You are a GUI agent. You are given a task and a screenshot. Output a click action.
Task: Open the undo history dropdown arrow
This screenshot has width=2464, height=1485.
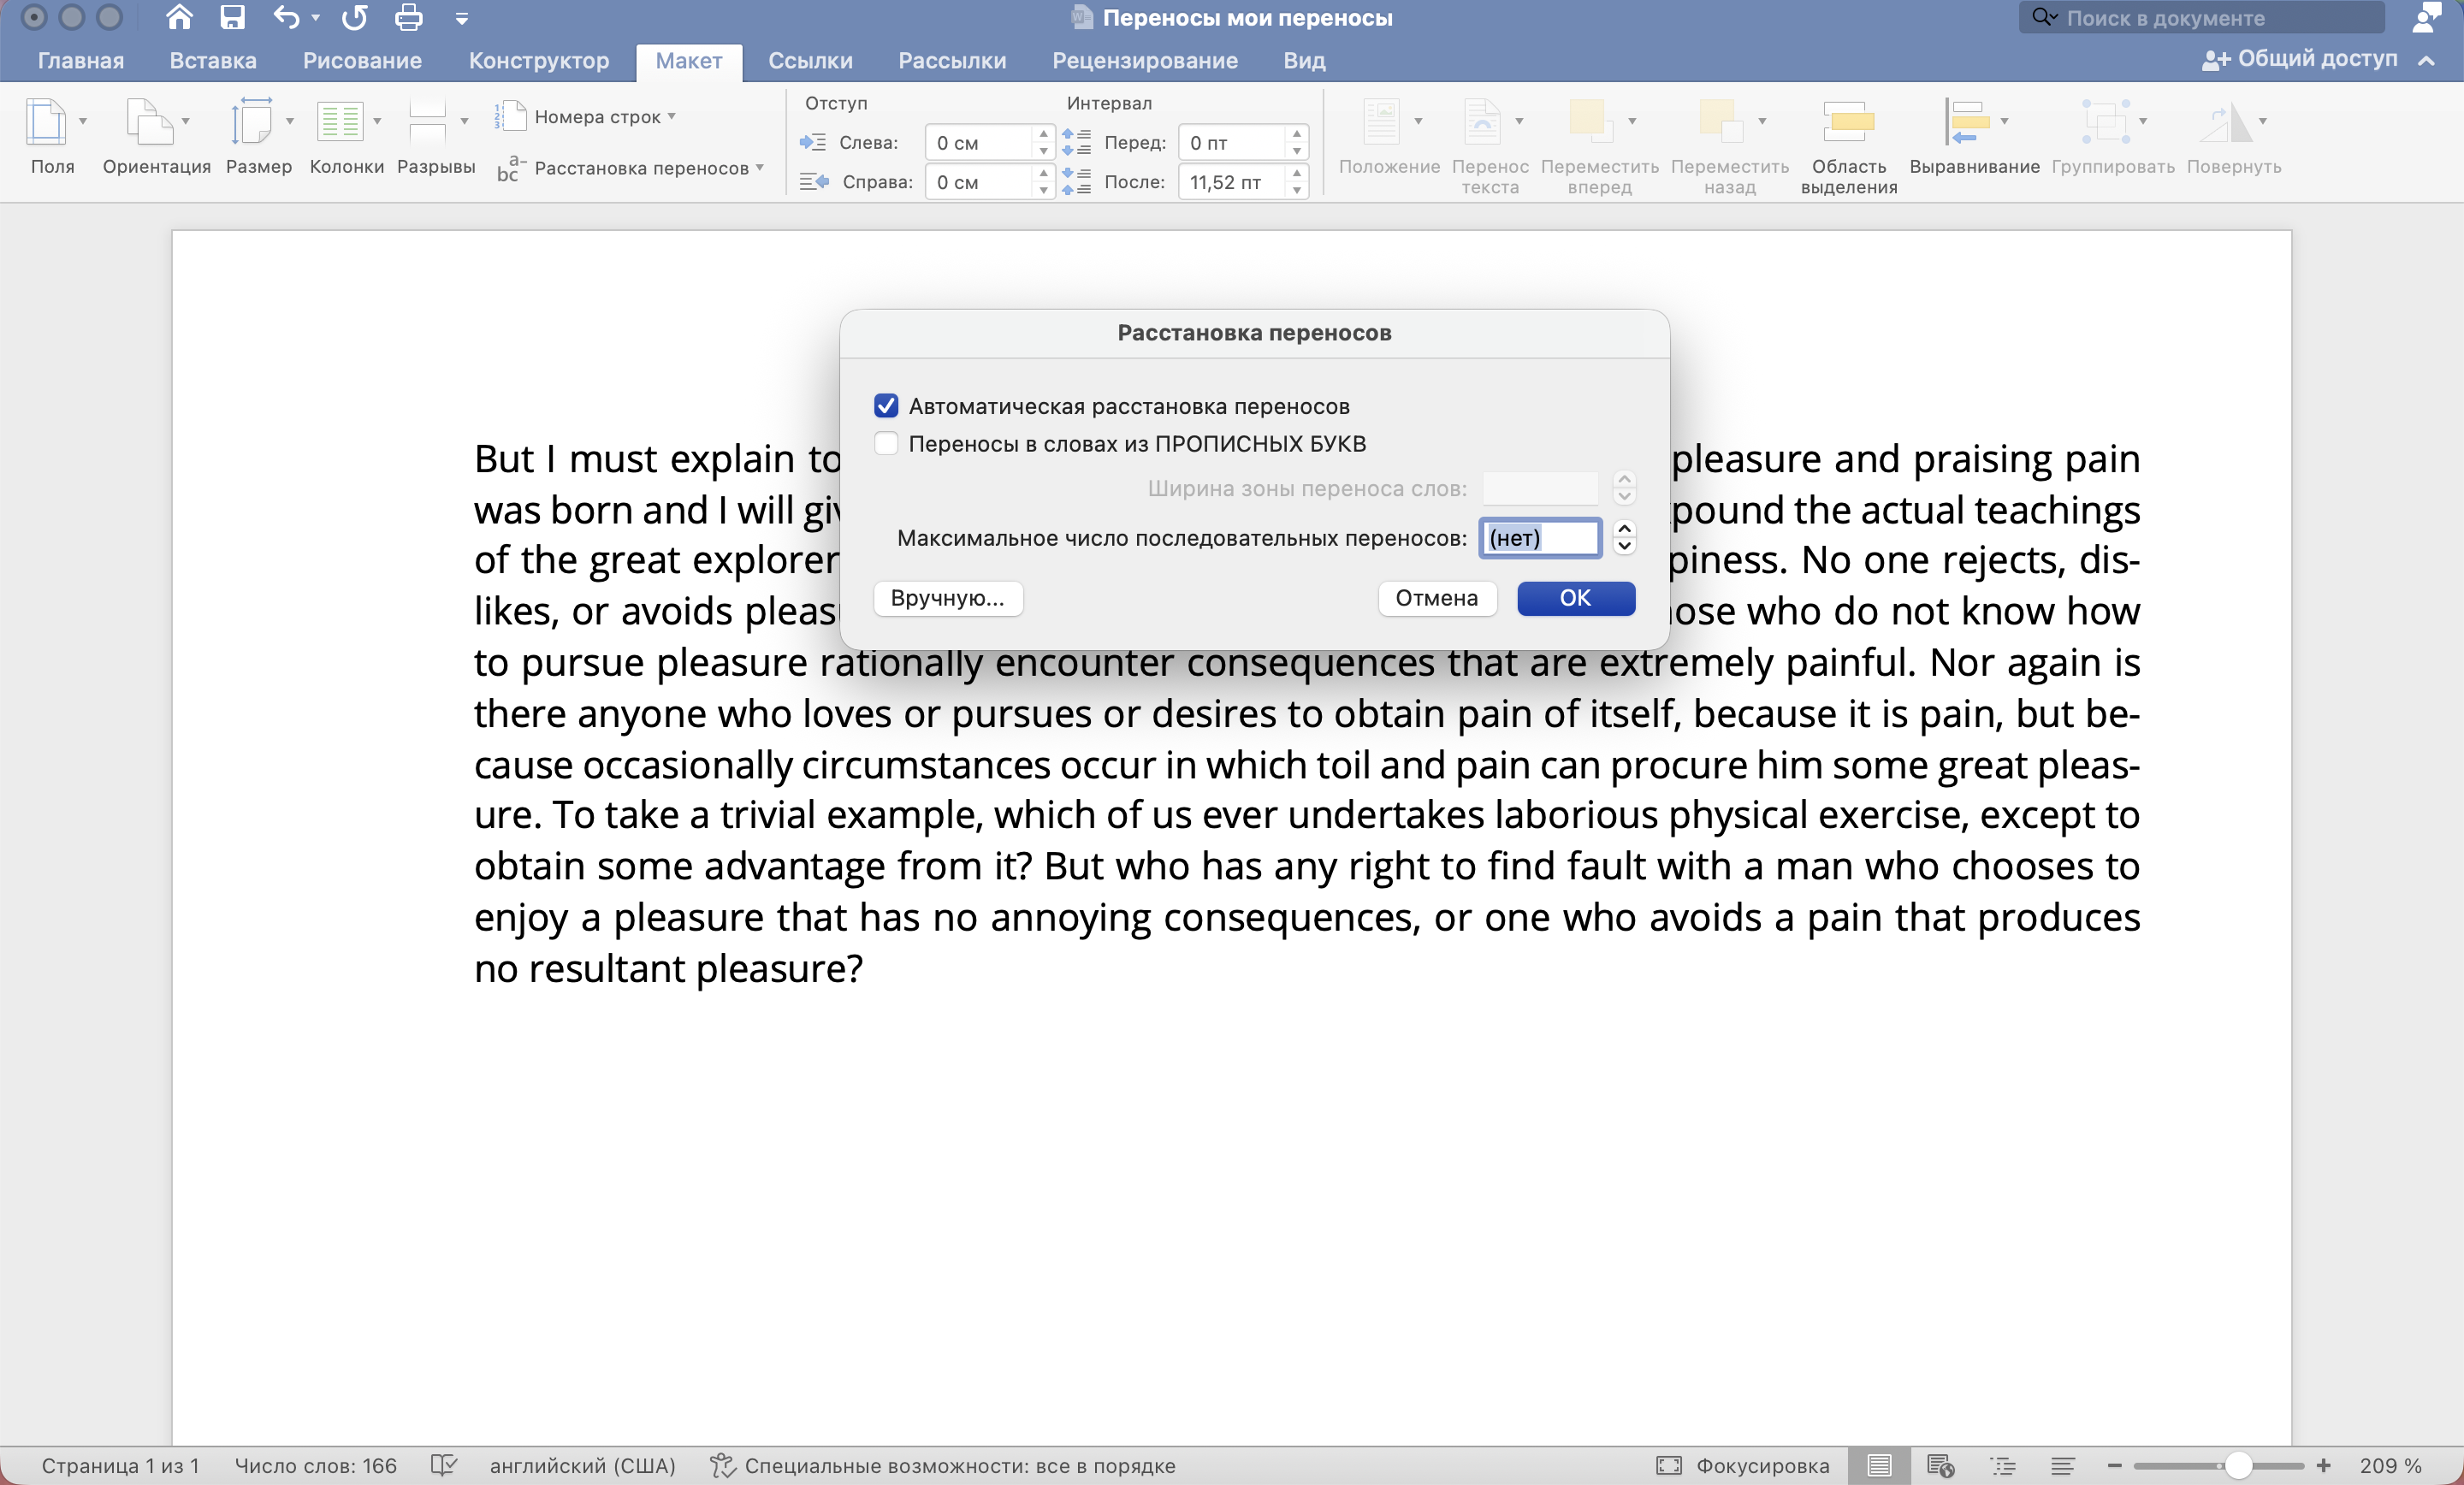click(x=316, y=18)
